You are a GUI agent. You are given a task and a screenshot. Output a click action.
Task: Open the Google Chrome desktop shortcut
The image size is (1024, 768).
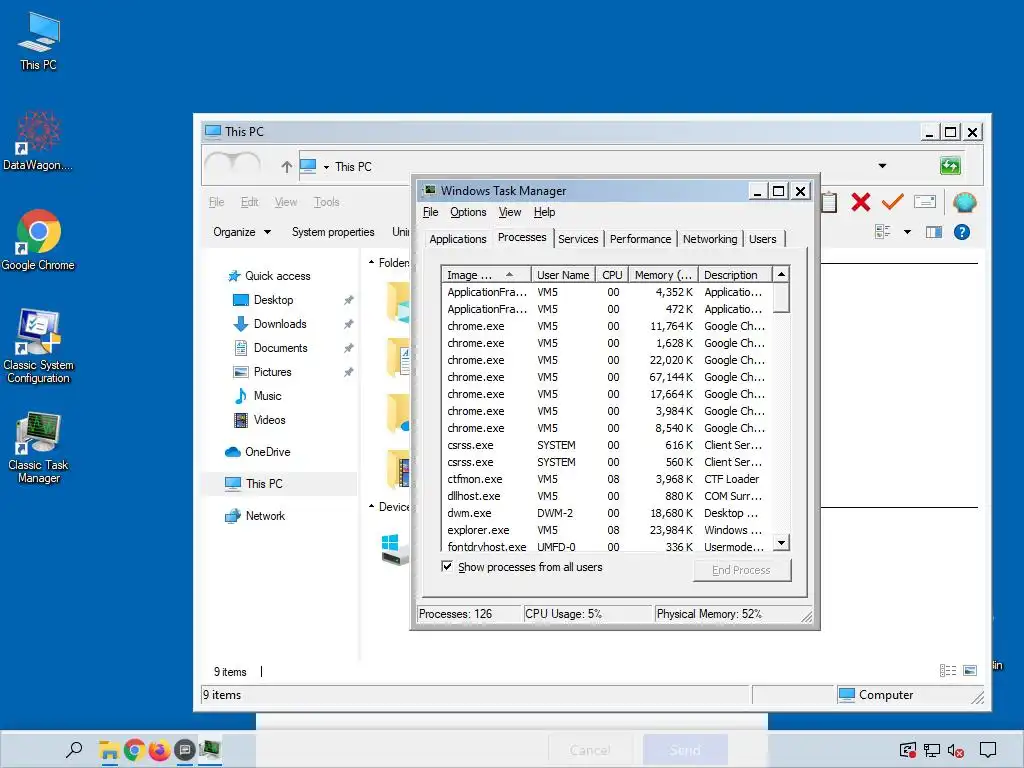click(x=38, y=240)
